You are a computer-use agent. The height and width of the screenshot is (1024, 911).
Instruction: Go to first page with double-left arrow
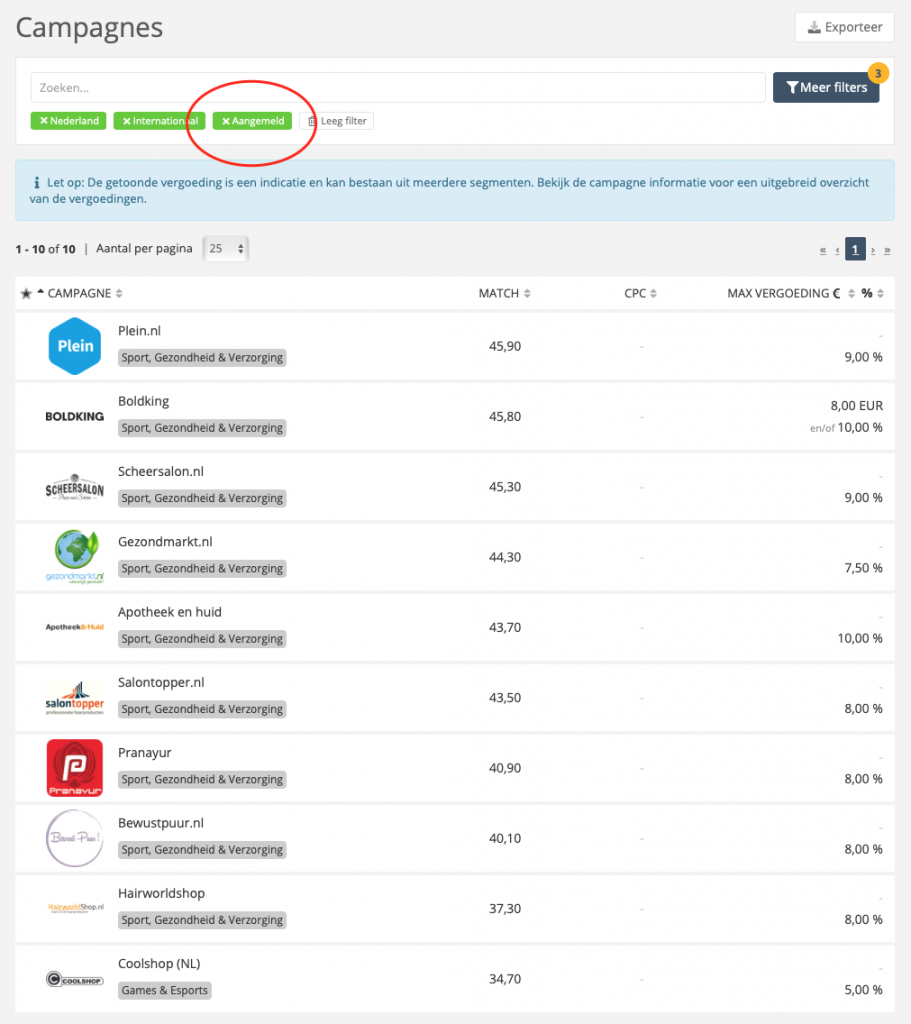click(x=823, y=250)
